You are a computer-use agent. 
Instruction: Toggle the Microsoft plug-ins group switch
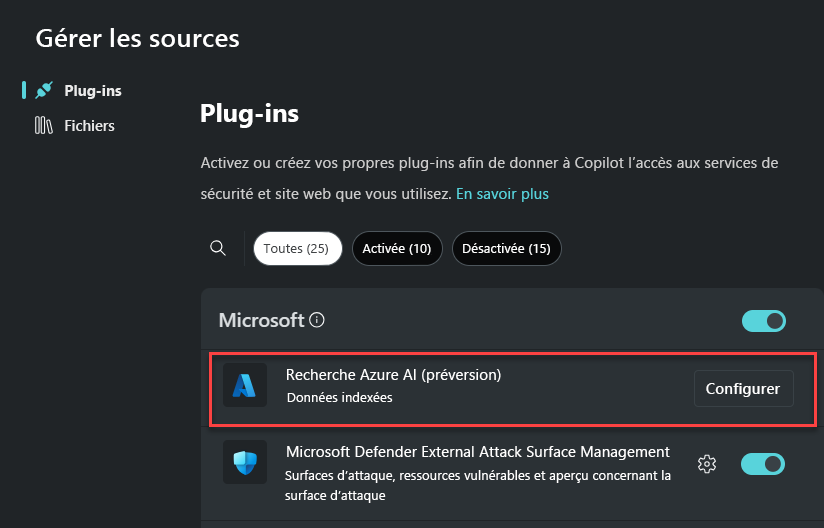[764, 321]
